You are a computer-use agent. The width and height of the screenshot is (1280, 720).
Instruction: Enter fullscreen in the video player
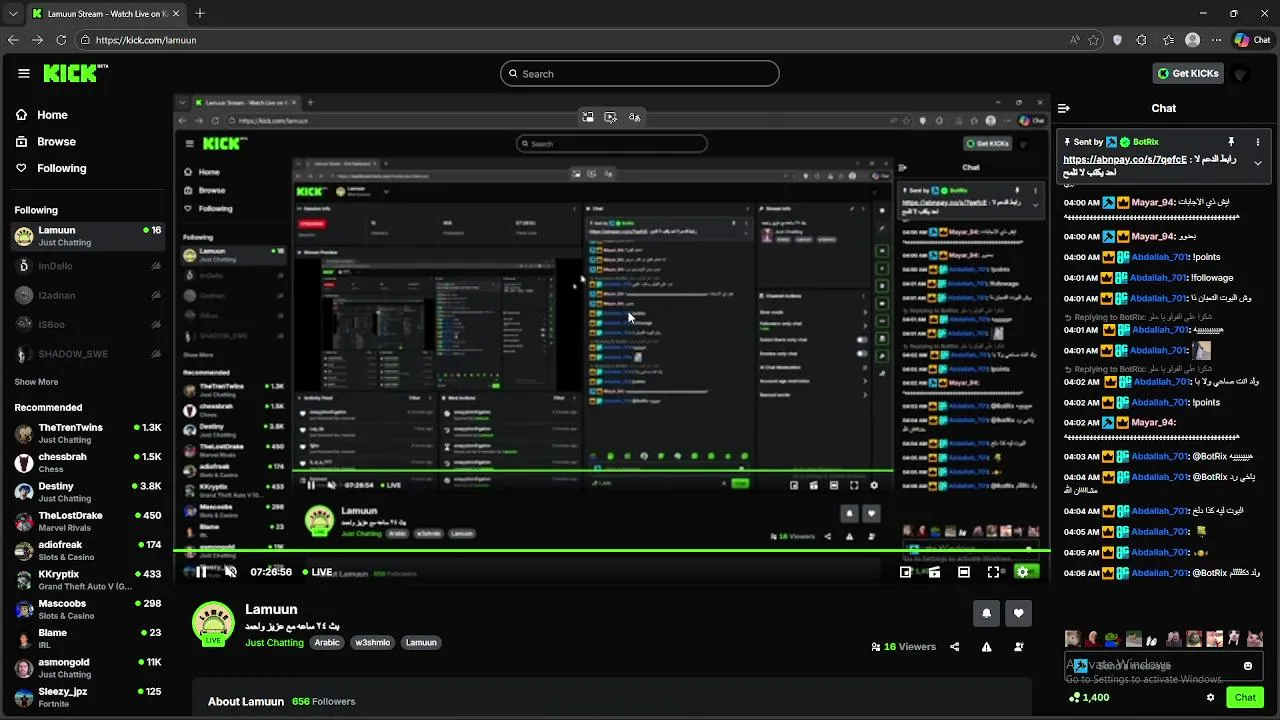(993, 572)
